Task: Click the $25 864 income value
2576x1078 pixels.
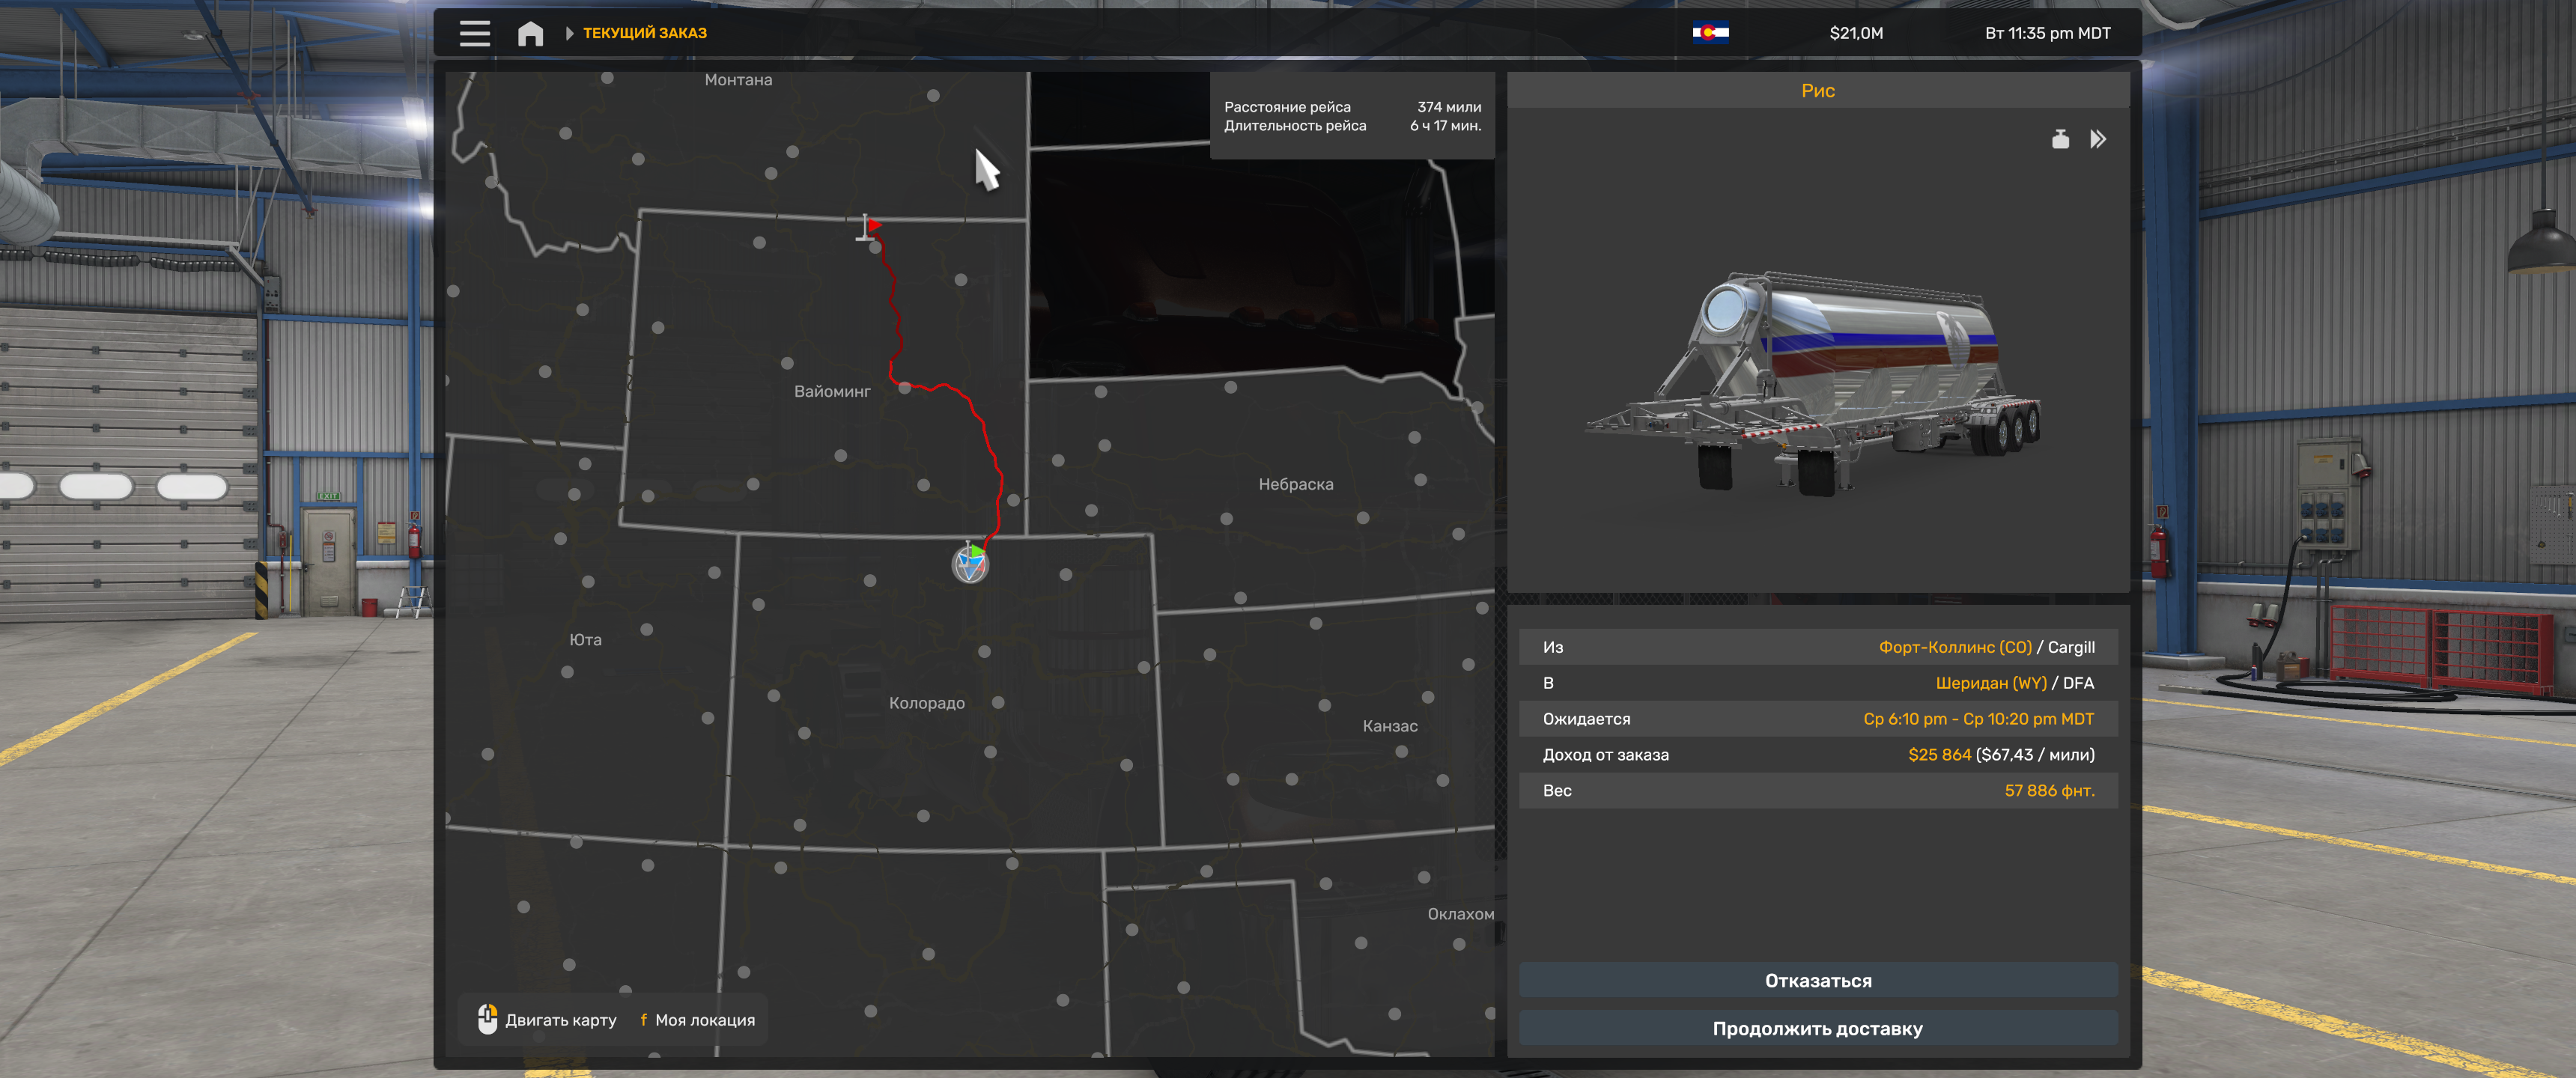Action: (1939, 755)
